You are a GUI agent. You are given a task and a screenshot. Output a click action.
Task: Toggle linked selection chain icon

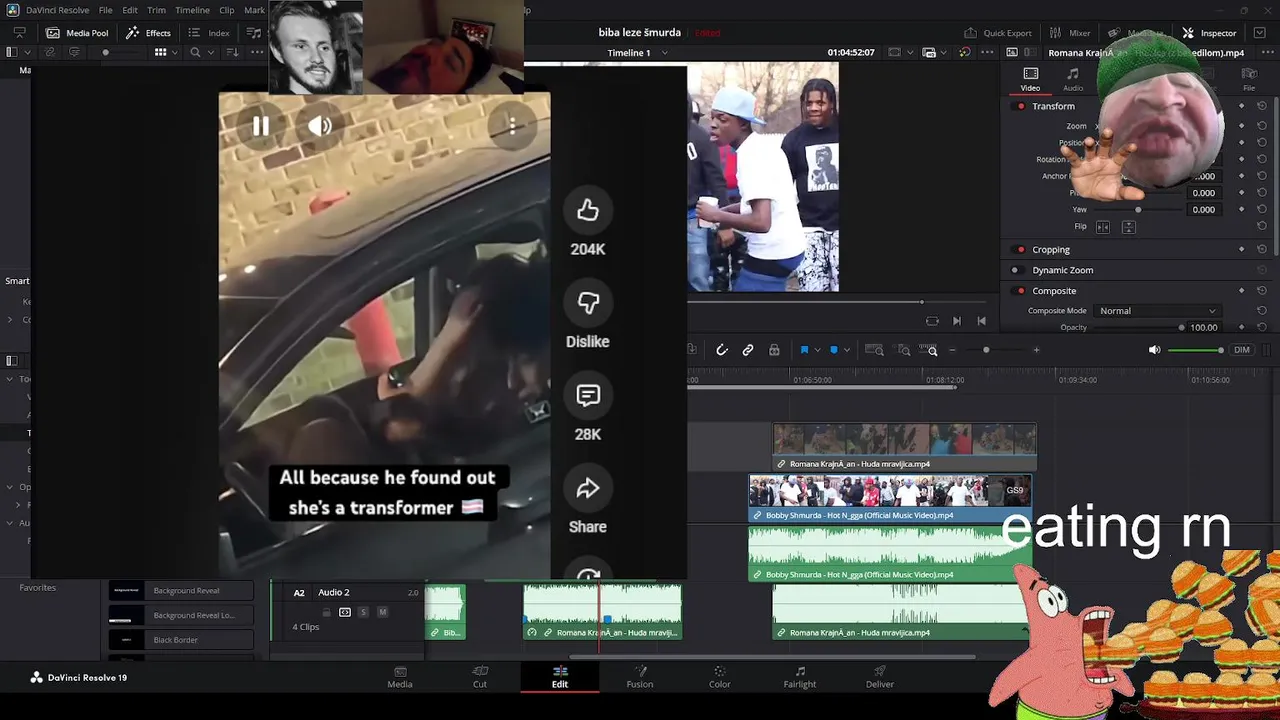point(748,350)
